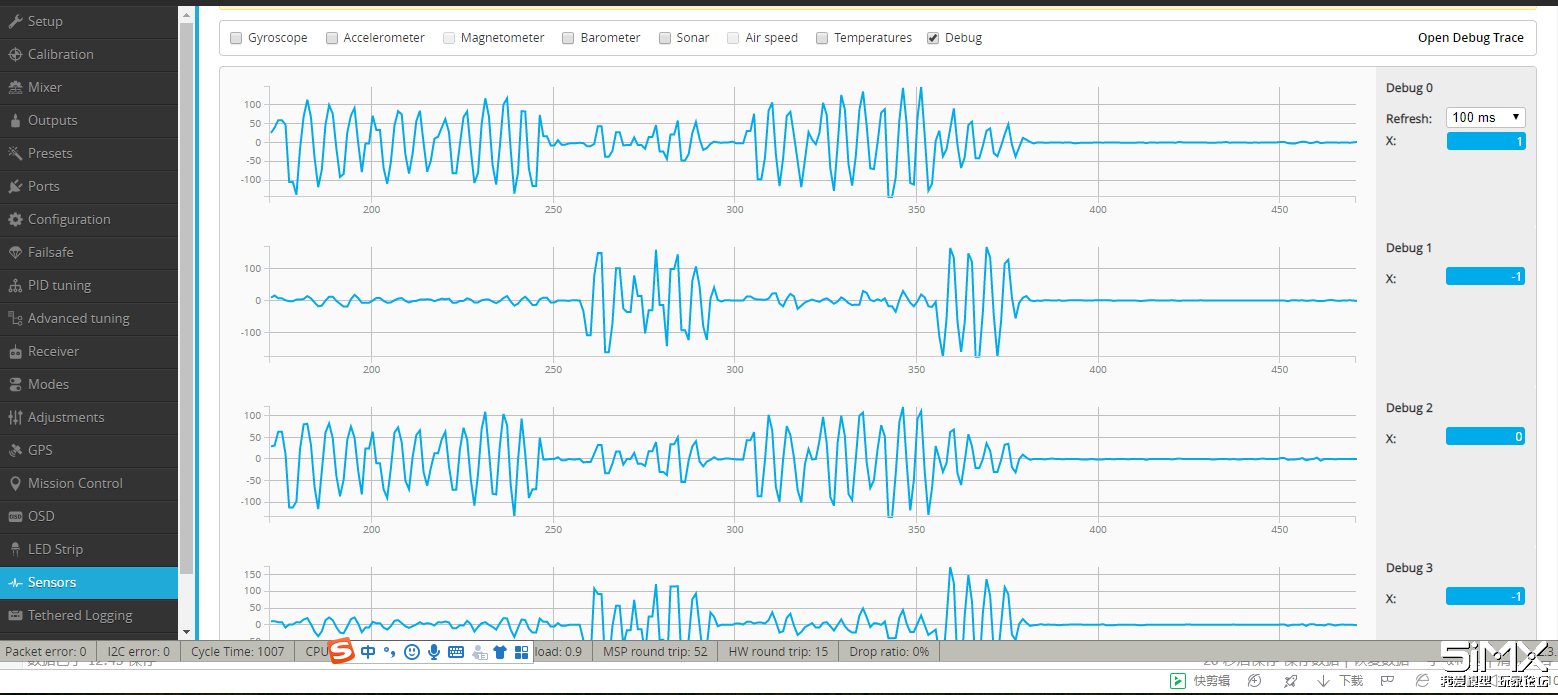Click the Sogou S logo on IME bar

pos(343,651)
